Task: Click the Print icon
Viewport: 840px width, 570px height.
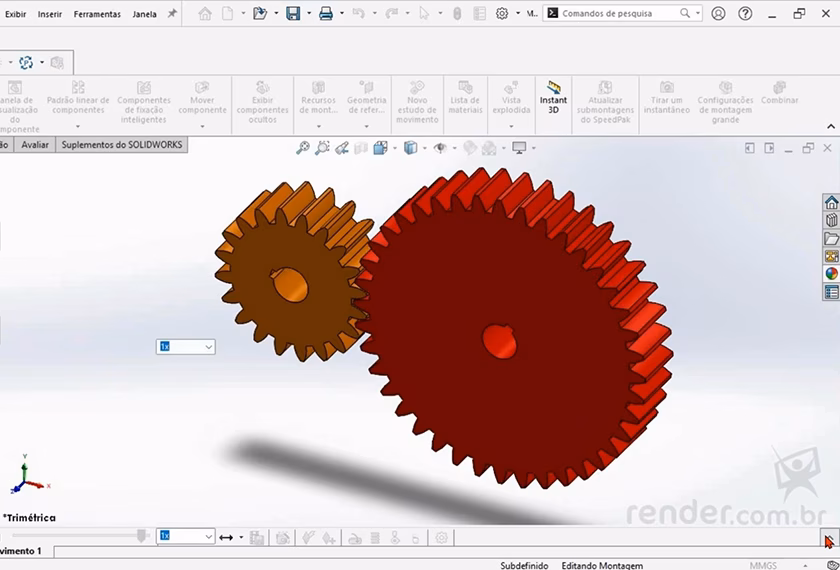Action: (326, 14)
